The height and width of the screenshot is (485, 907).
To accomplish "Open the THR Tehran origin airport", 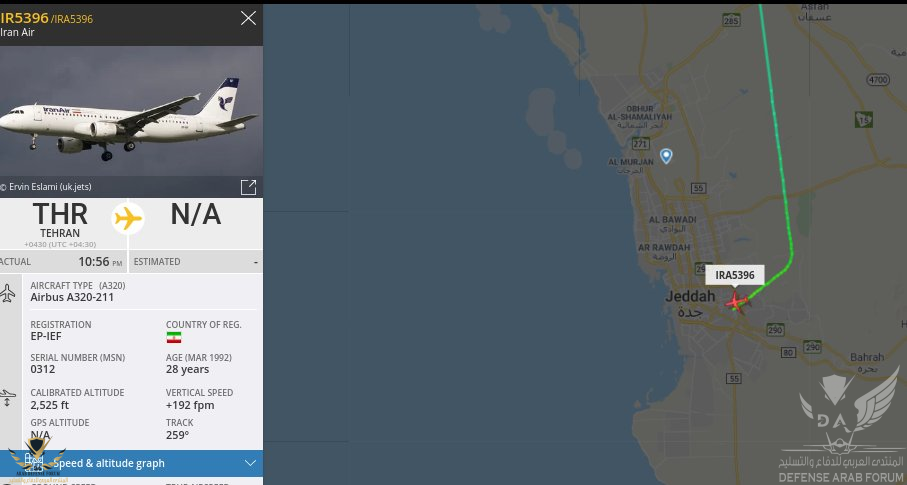I will tap(60, 219).
